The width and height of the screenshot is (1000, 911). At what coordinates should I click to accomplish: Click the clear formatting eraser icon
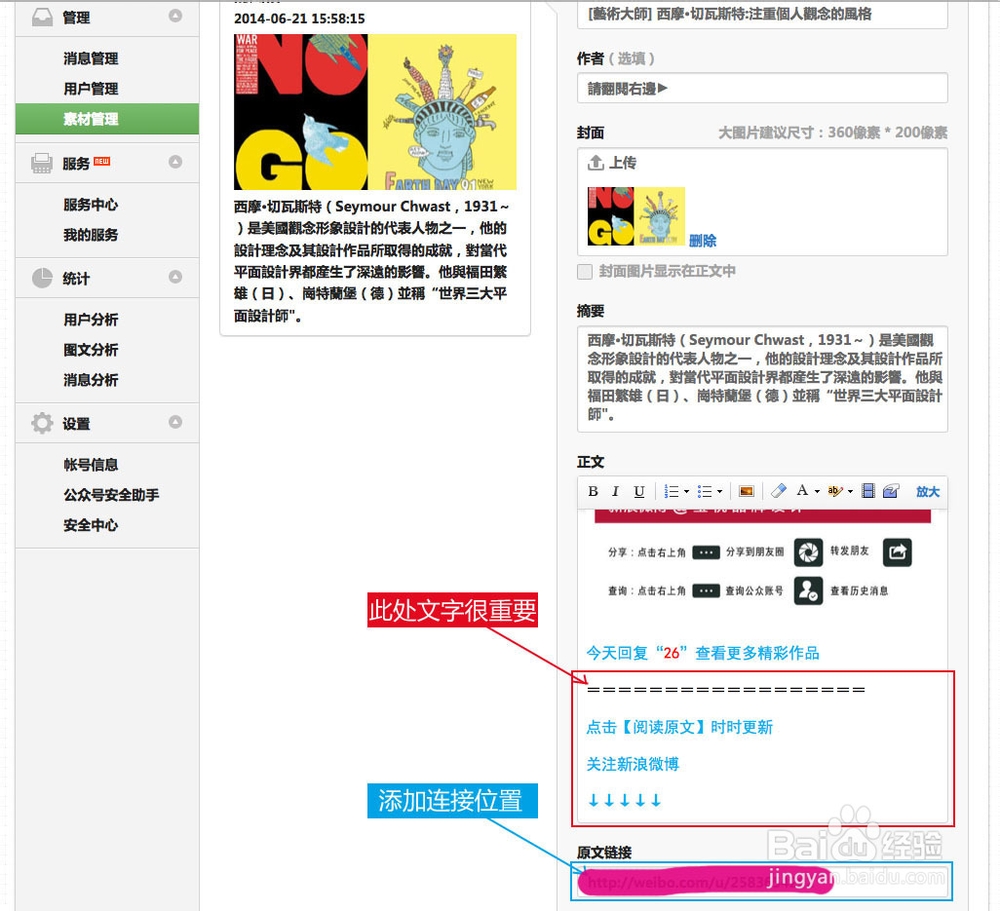(779, 491)
